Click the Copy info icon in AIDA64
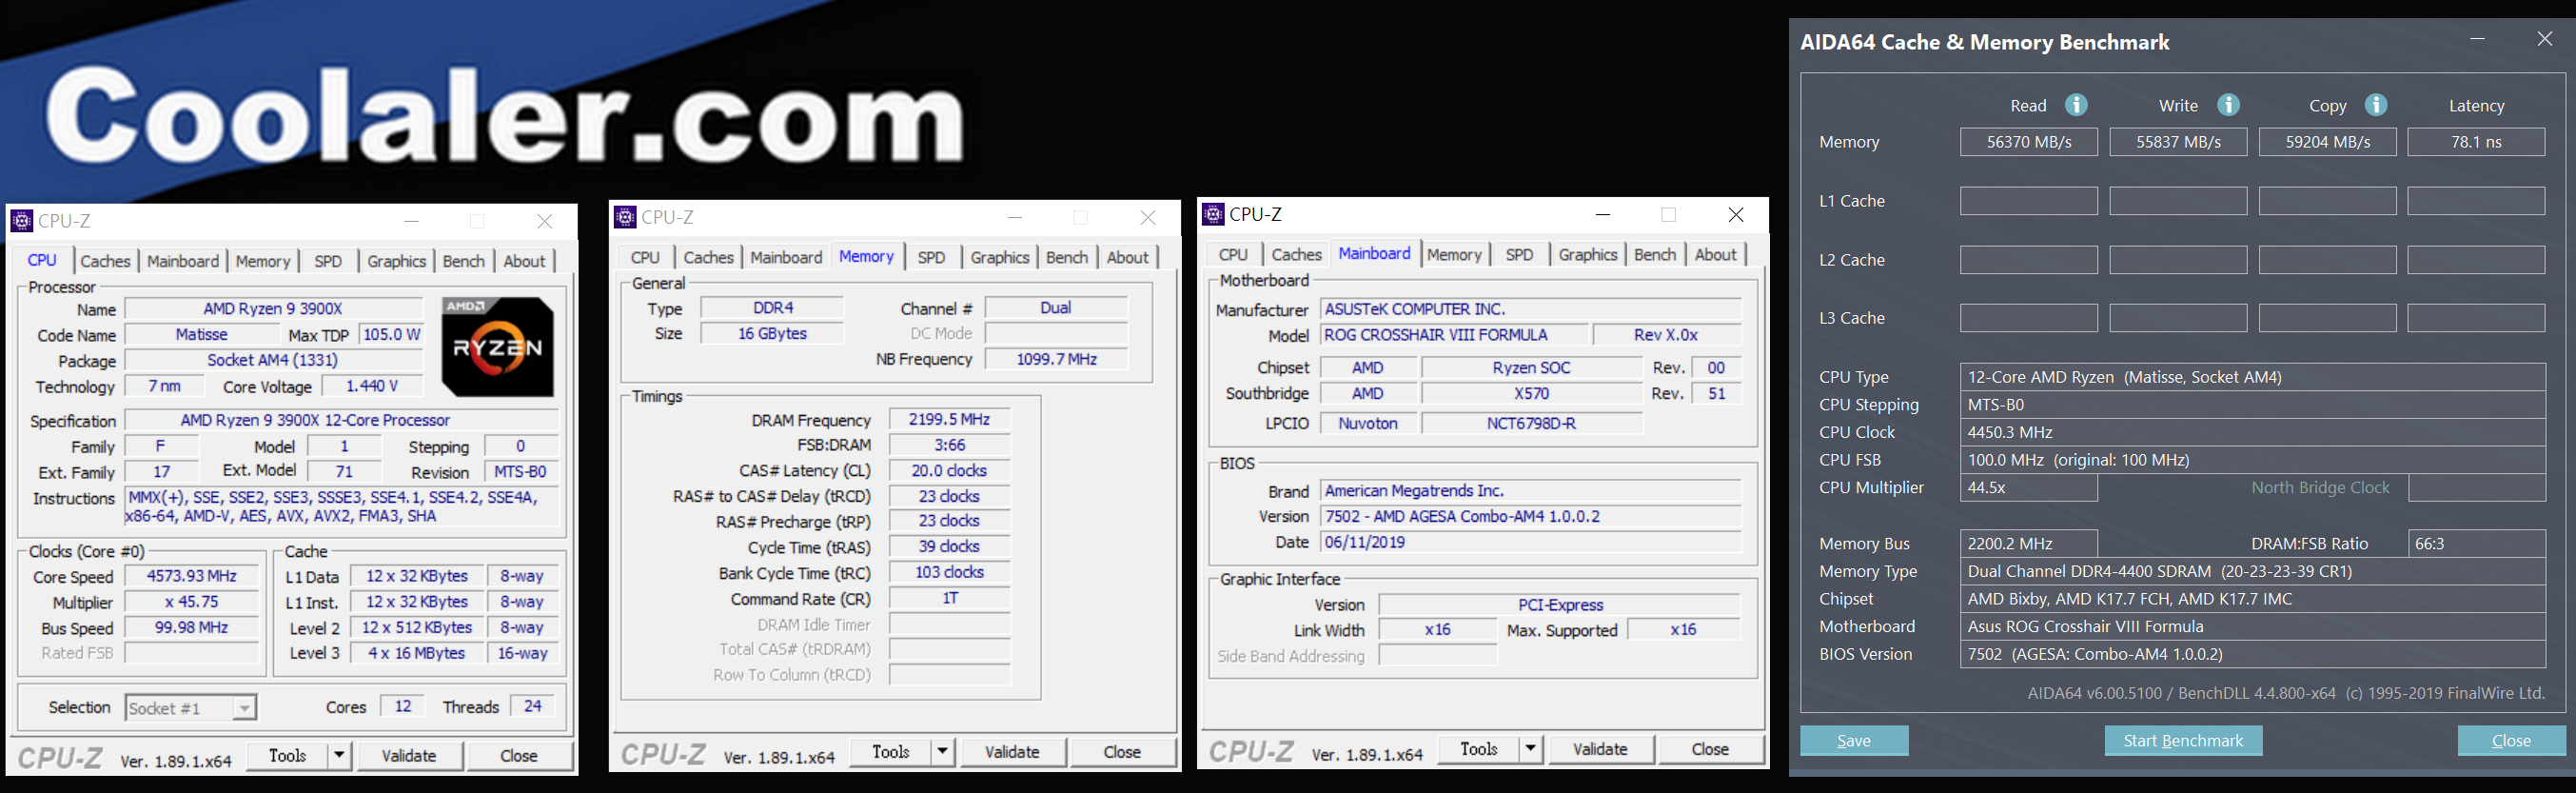The width and height of the screenshot is (2576, 793). tap(2376, 105)
